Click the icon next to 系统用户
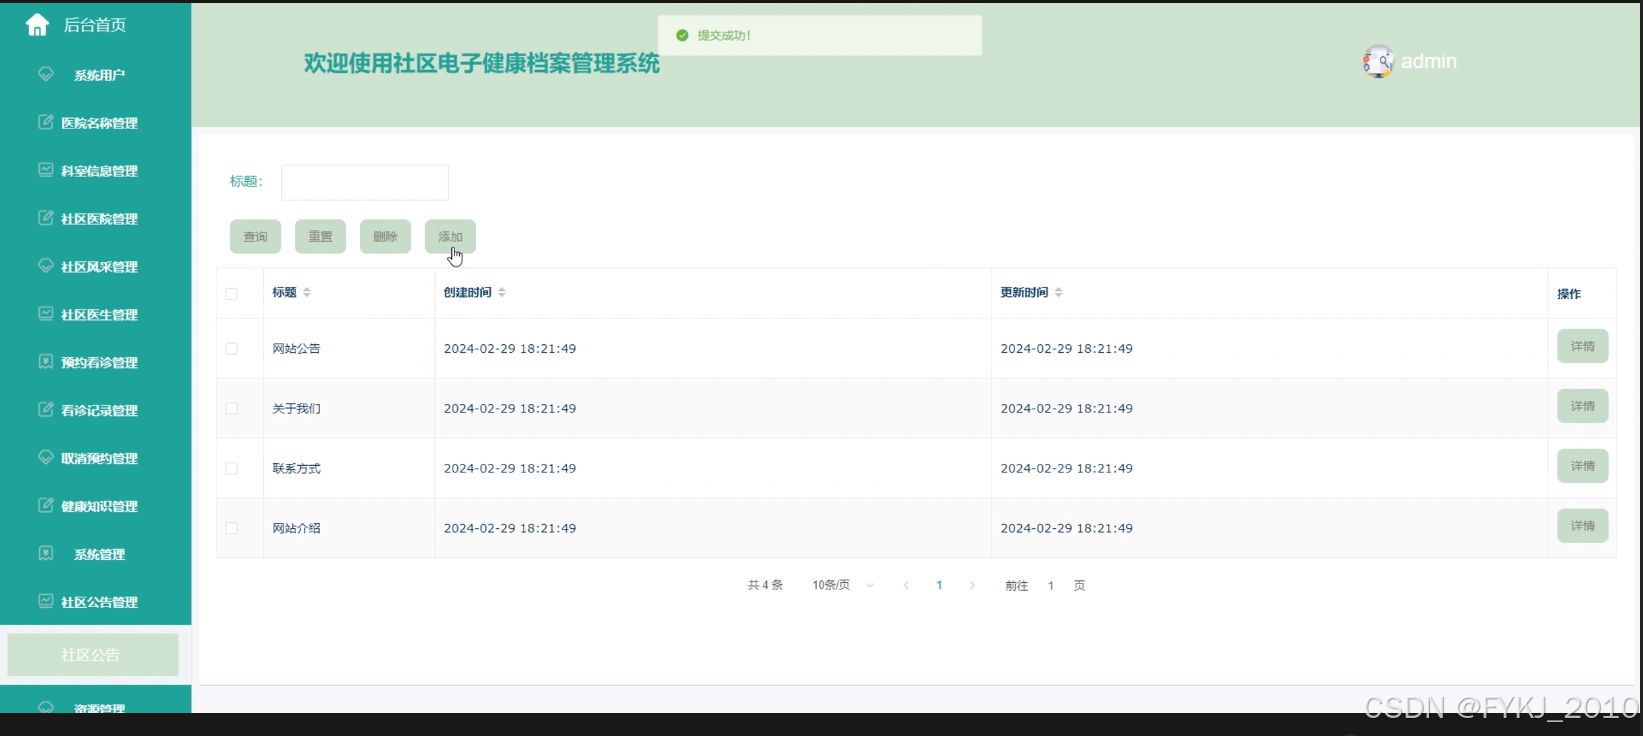 tap(46, 74)
